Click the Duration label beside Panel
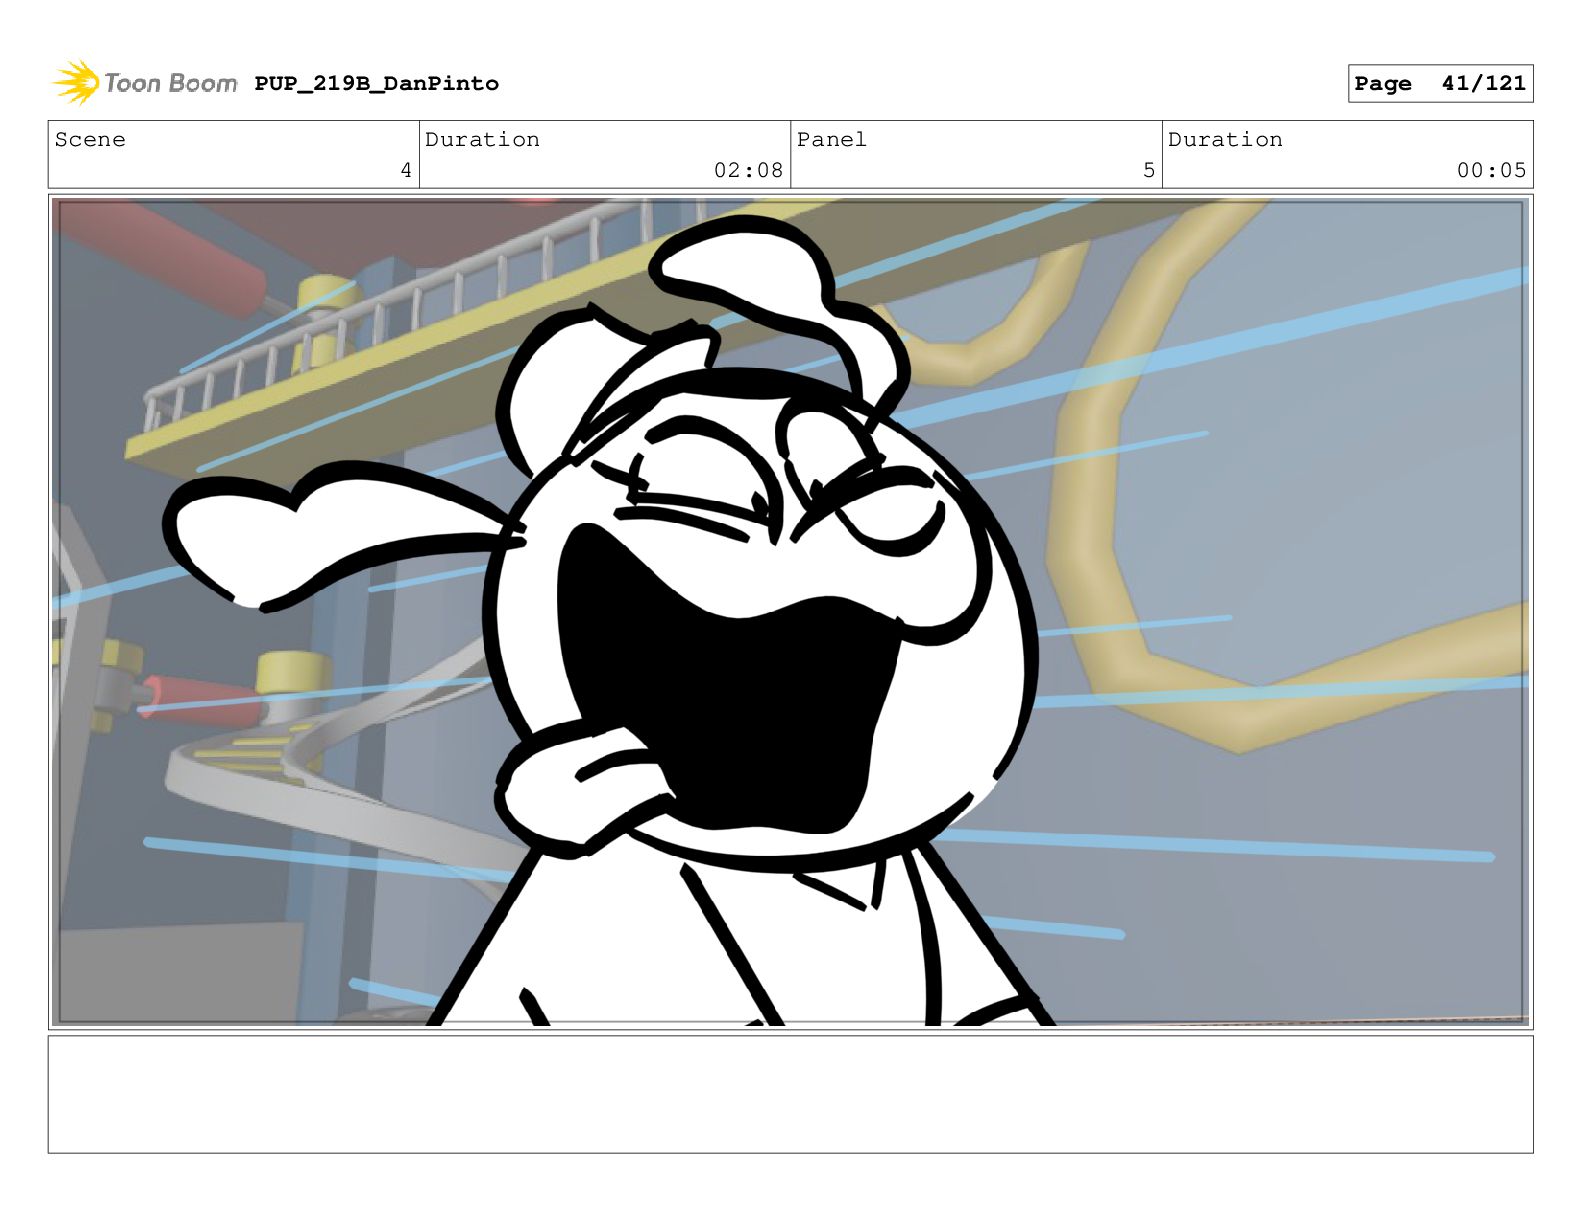1582x1225 pixels. coord(1225,140)
